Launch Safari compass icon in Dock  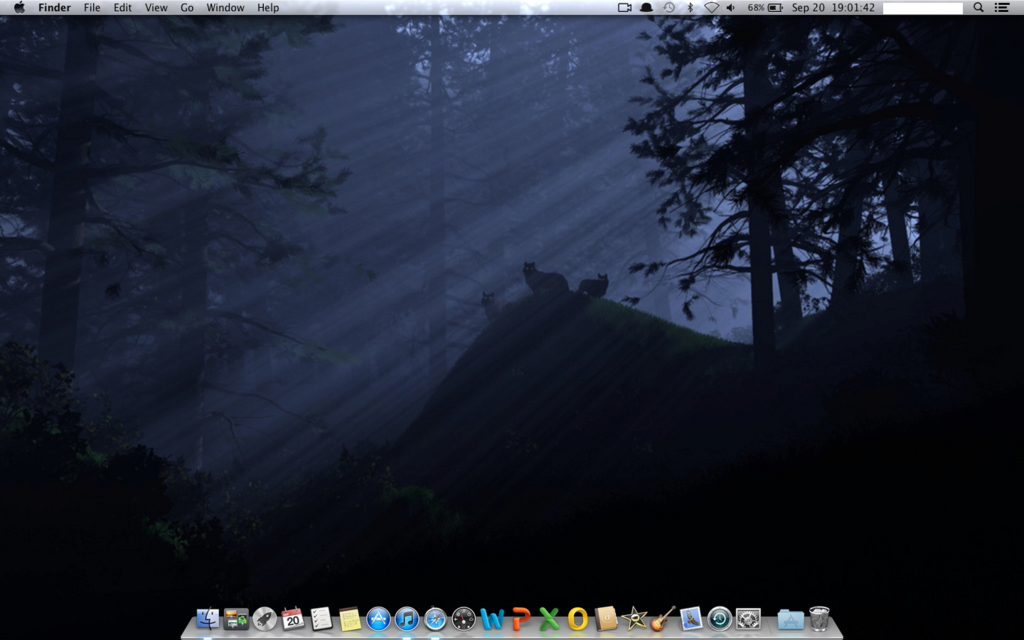click(435, 618)
